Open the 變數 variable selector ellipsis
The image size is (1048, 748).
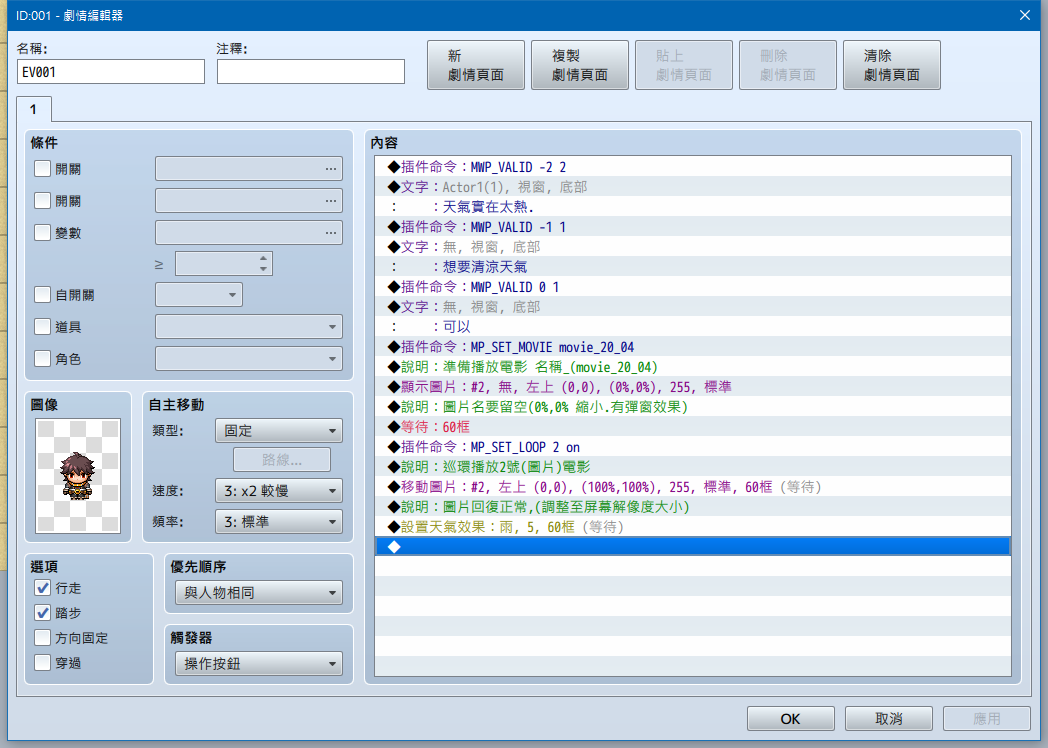(x=331, y=233)
